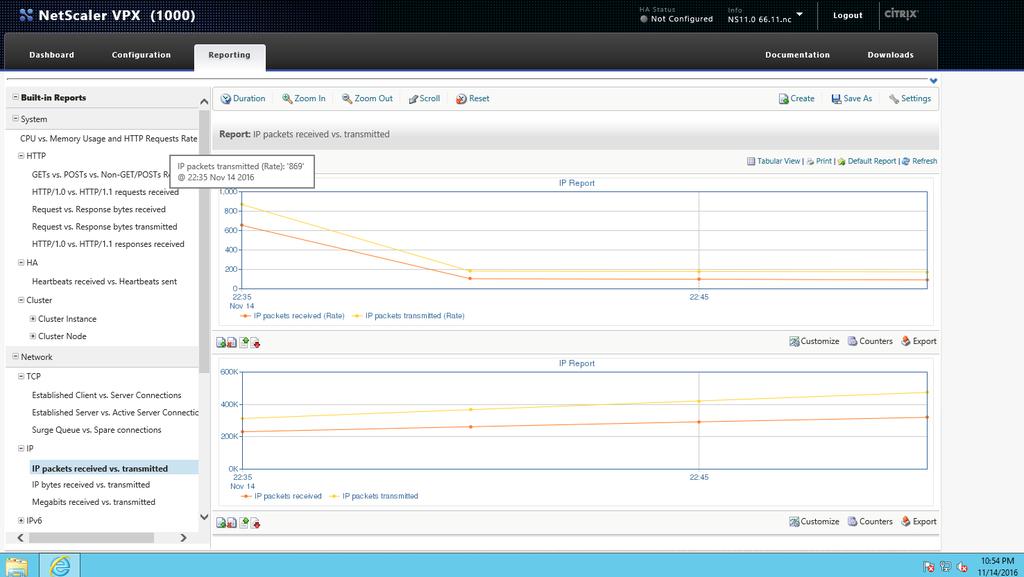Refresh the report data
Image resolution: width=1024 pixels, height=577 pixels.
[920, 161]
